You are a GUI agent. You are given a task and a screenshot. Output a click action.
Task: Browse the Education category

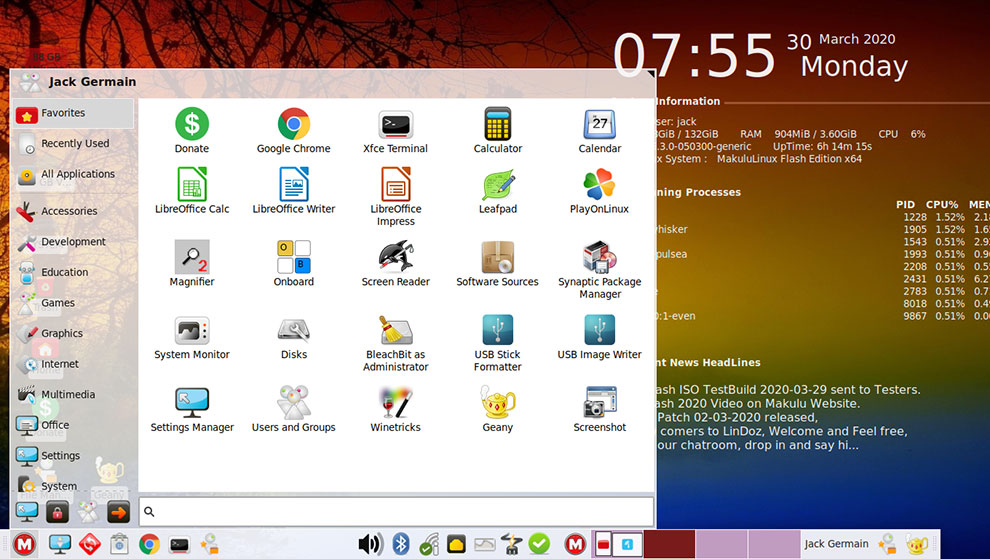pyautogui.click(x=73, y=273)
